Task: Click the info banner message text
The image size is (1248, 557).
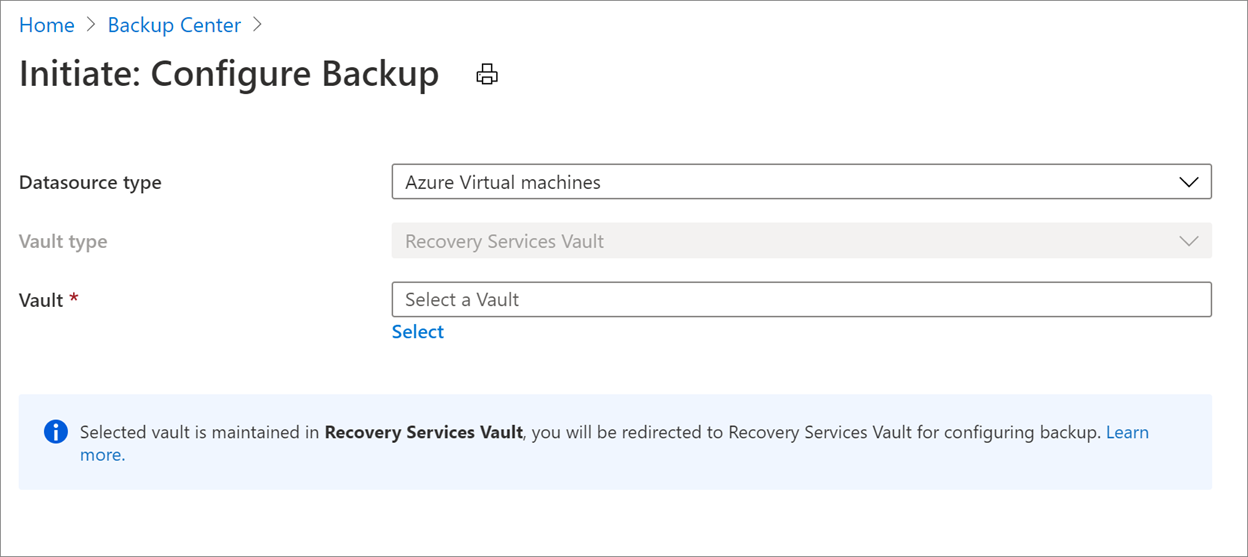Action: tap(614, 443)
